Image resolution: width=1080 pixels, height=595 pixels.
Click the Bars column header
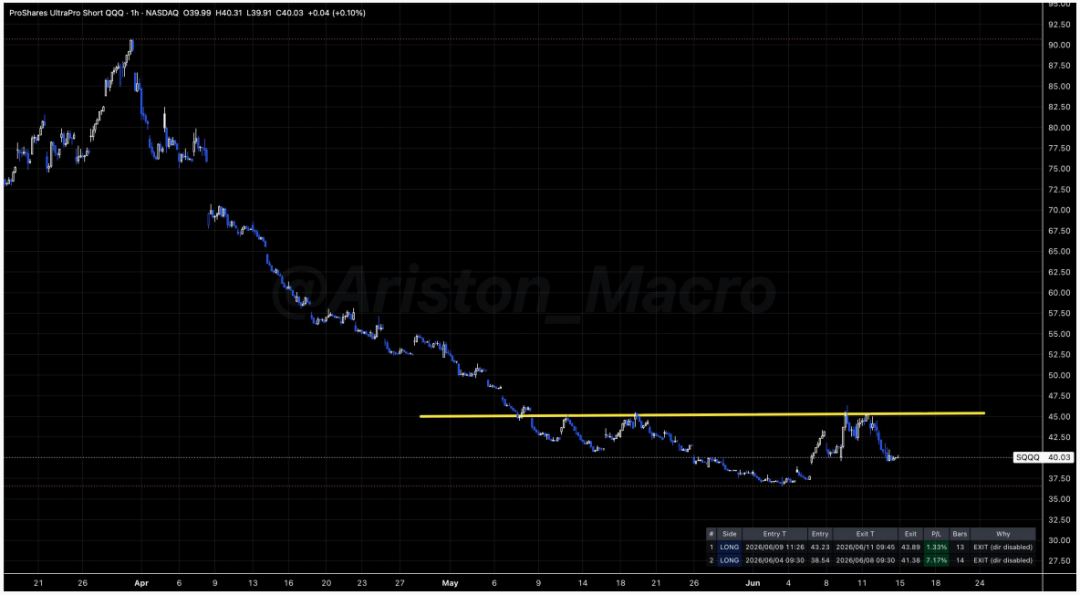(x=959, y=534)
